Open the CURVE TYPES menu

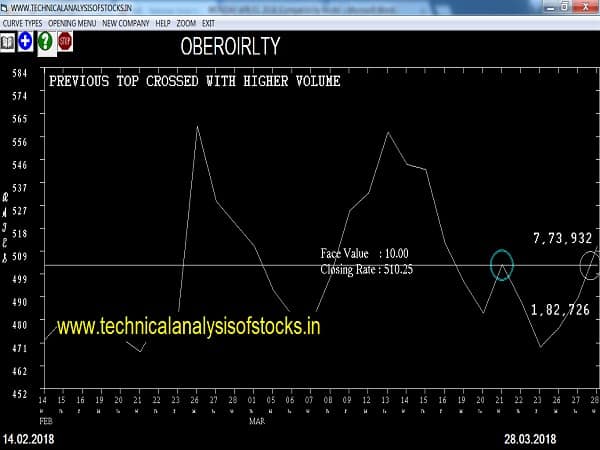(22, 22)
